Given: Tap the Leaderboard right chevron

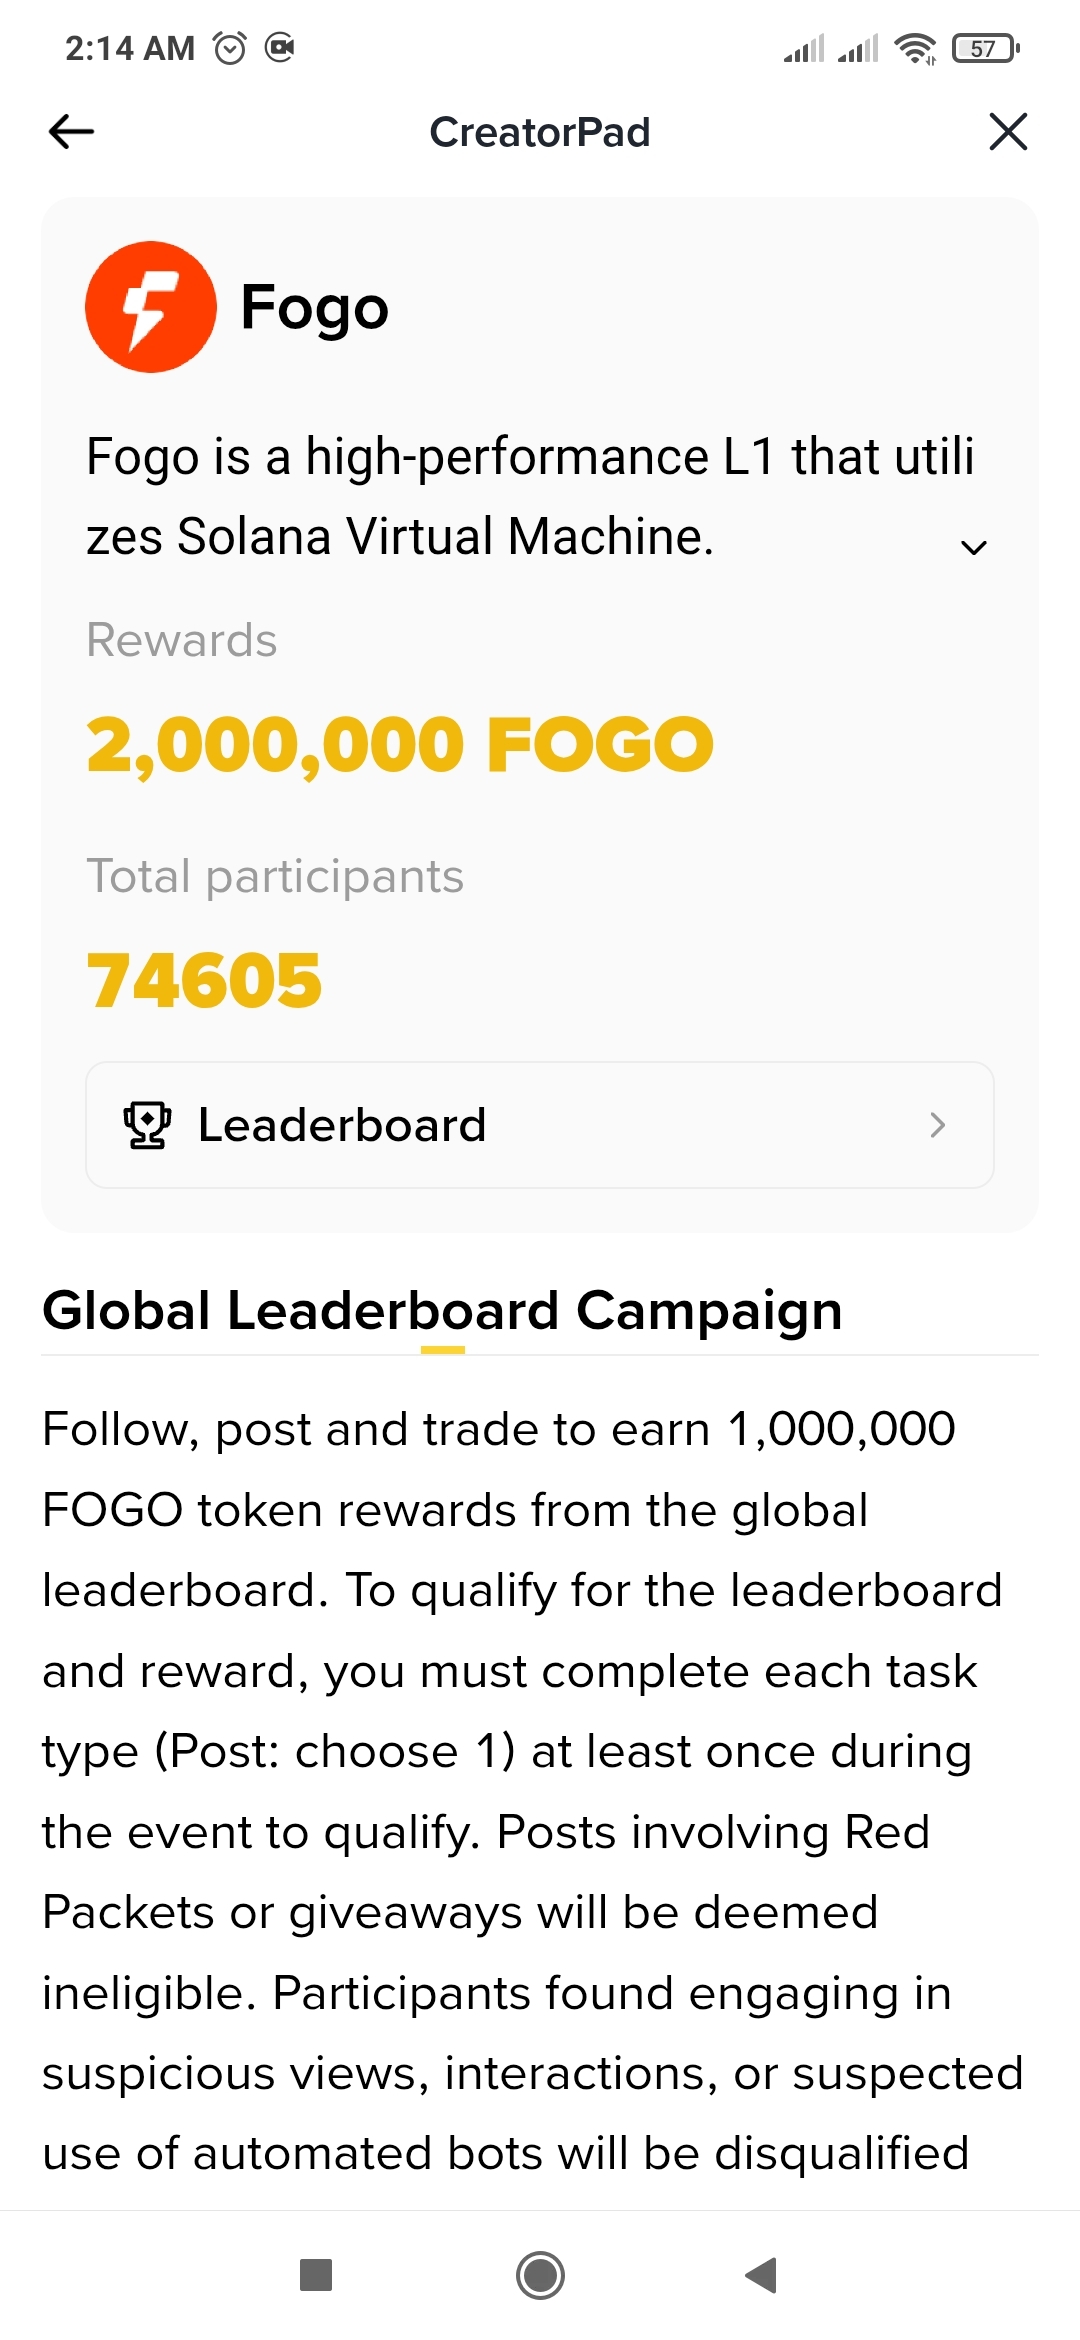Looking at the screenshot, I should (x=937, y=1125).
